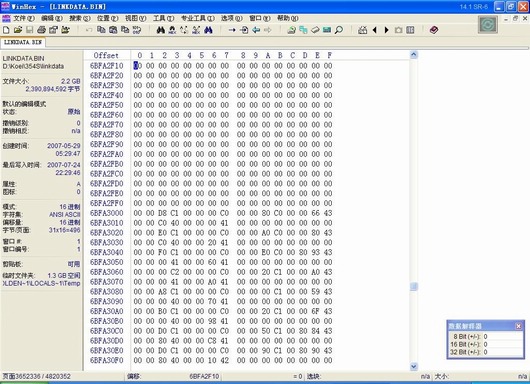530x384 pixels.
Task: Open the 工具 (Tools) menu
Action: (x=164, y=18)
